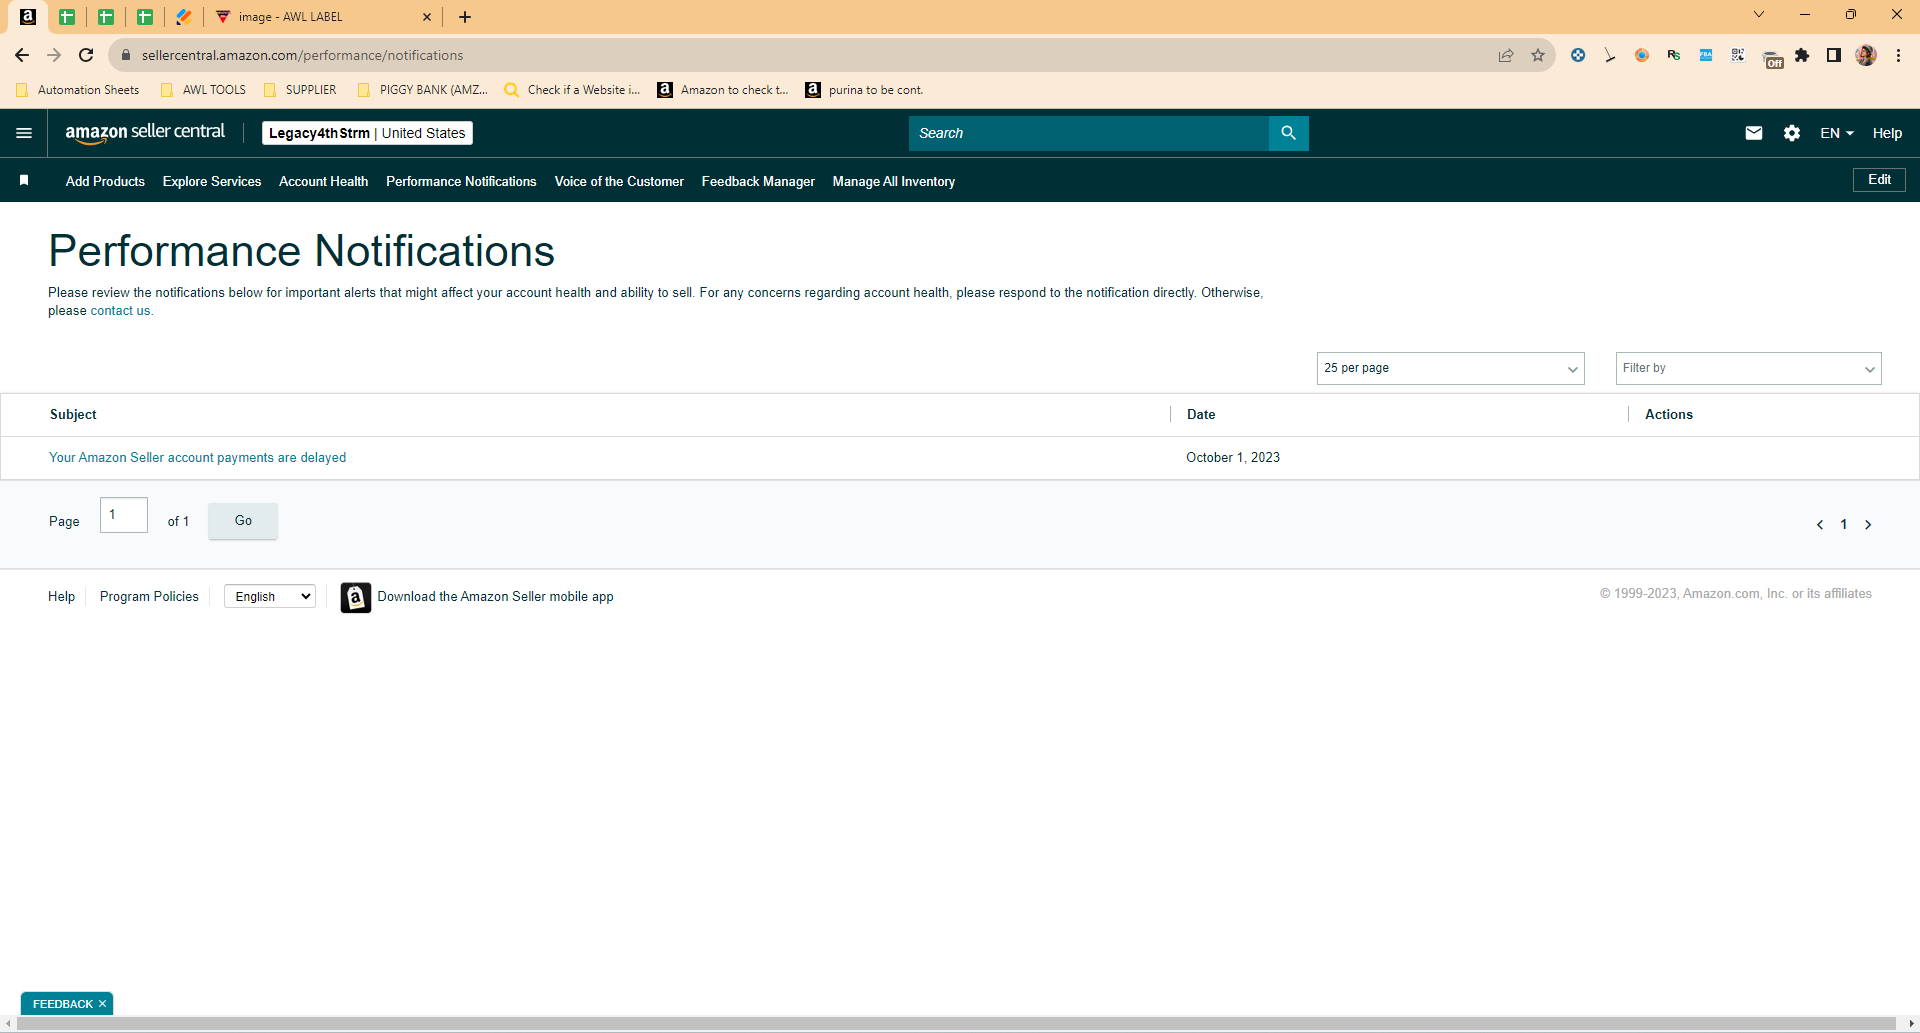This screenshot has width=1920, height=1033.
Task: Click the browser forward arrow
Action: (54, 55)
